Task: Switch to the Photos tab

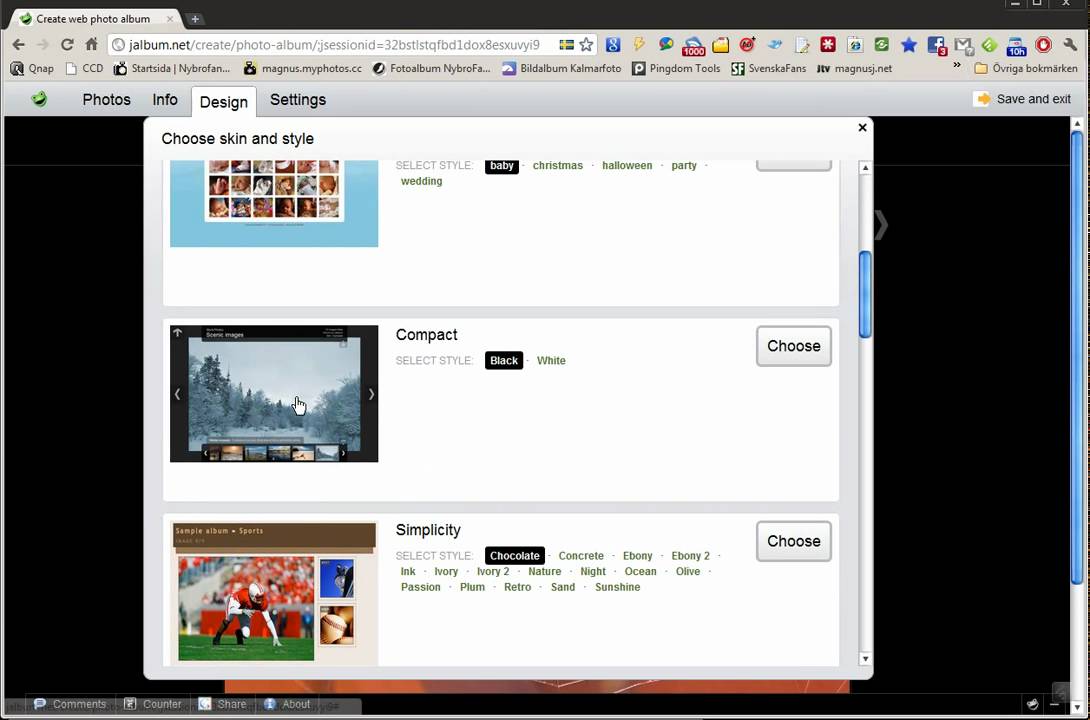Action: pos(106,99)
